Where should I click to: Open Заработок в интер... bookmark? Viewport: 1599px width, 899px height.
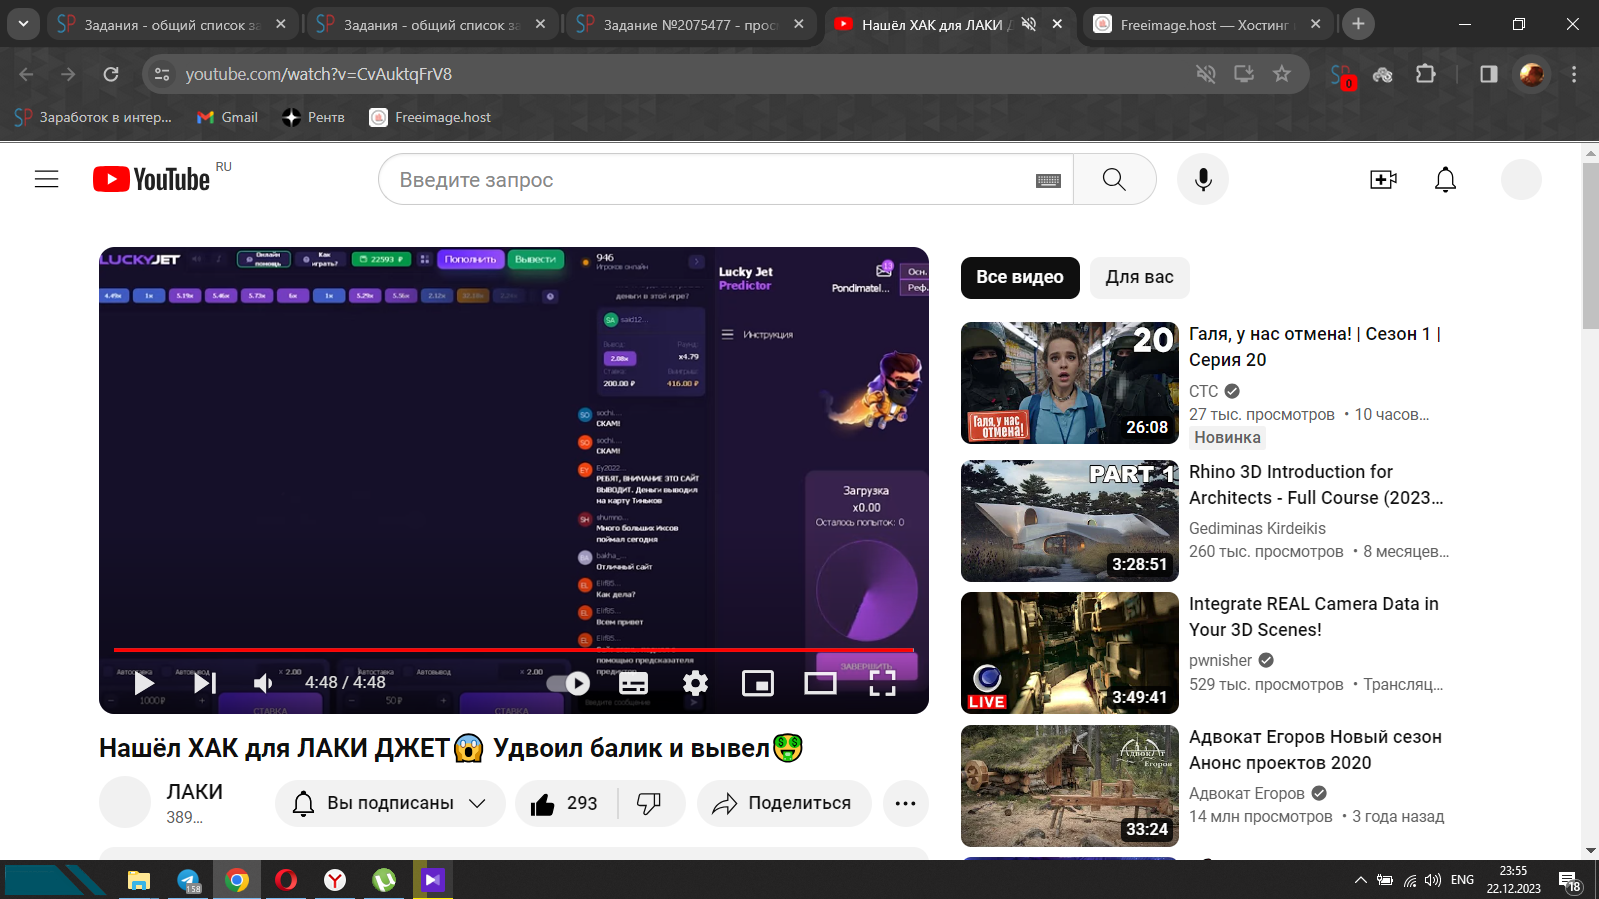[93, 117]
